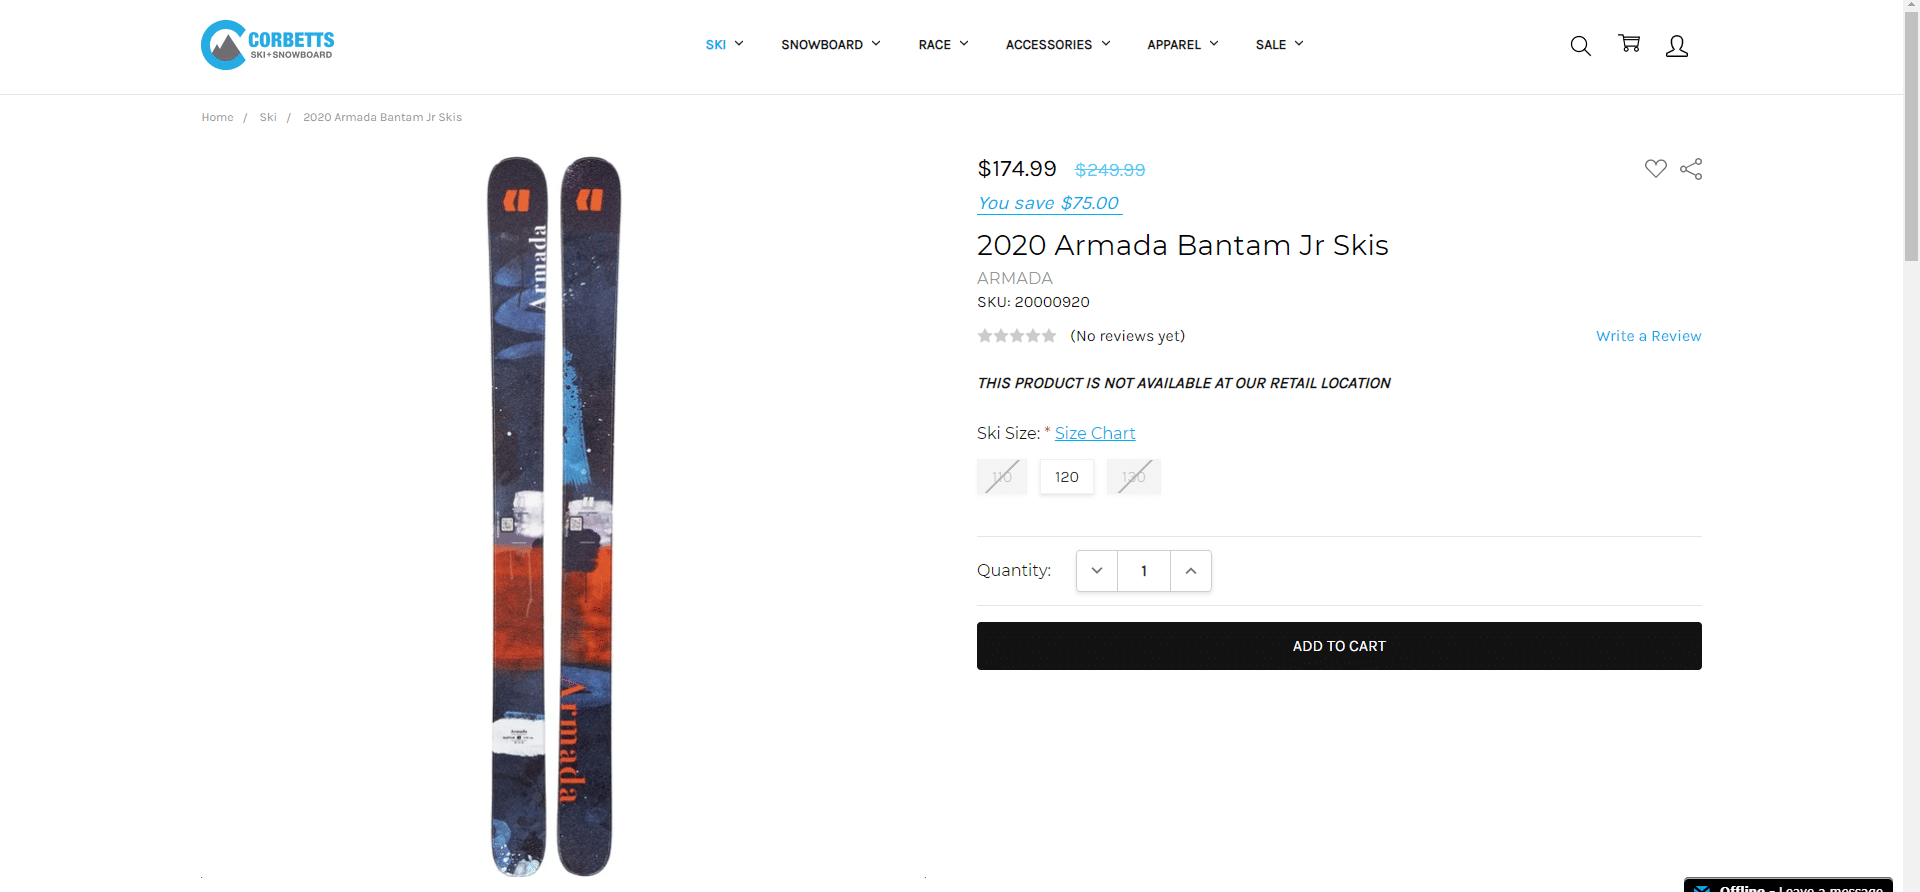Screen dimensions: 1920x892
Task: Click Write a Review
Action: pyautogui.click(x=1648, y=336)
